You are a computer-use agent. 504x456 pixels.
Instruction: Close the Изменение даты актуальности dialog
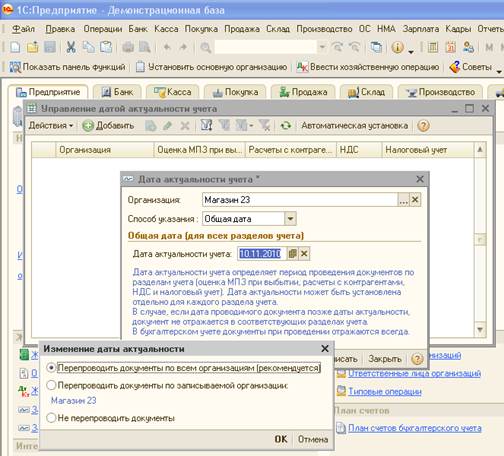325,349
